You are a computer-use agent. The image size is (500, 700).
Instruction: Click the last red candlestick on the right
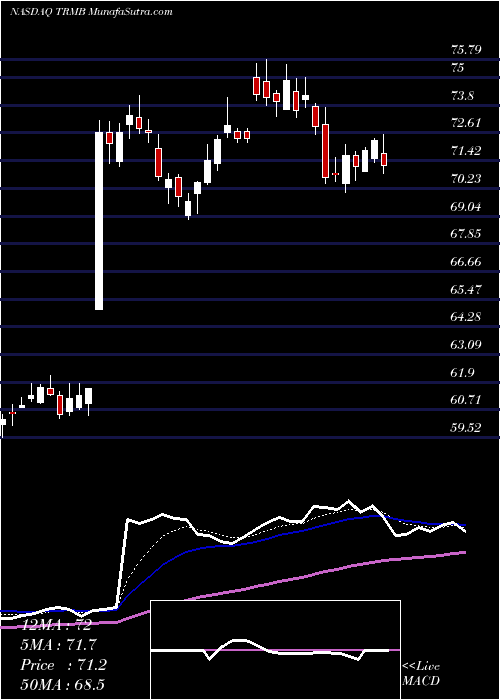384,159
